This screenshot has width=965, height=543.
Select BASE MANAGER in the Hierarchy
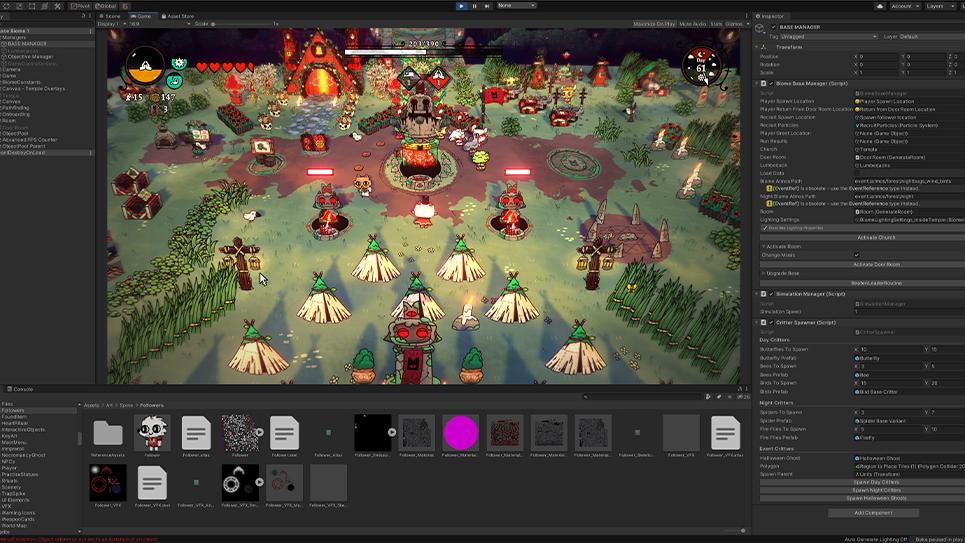47,44
